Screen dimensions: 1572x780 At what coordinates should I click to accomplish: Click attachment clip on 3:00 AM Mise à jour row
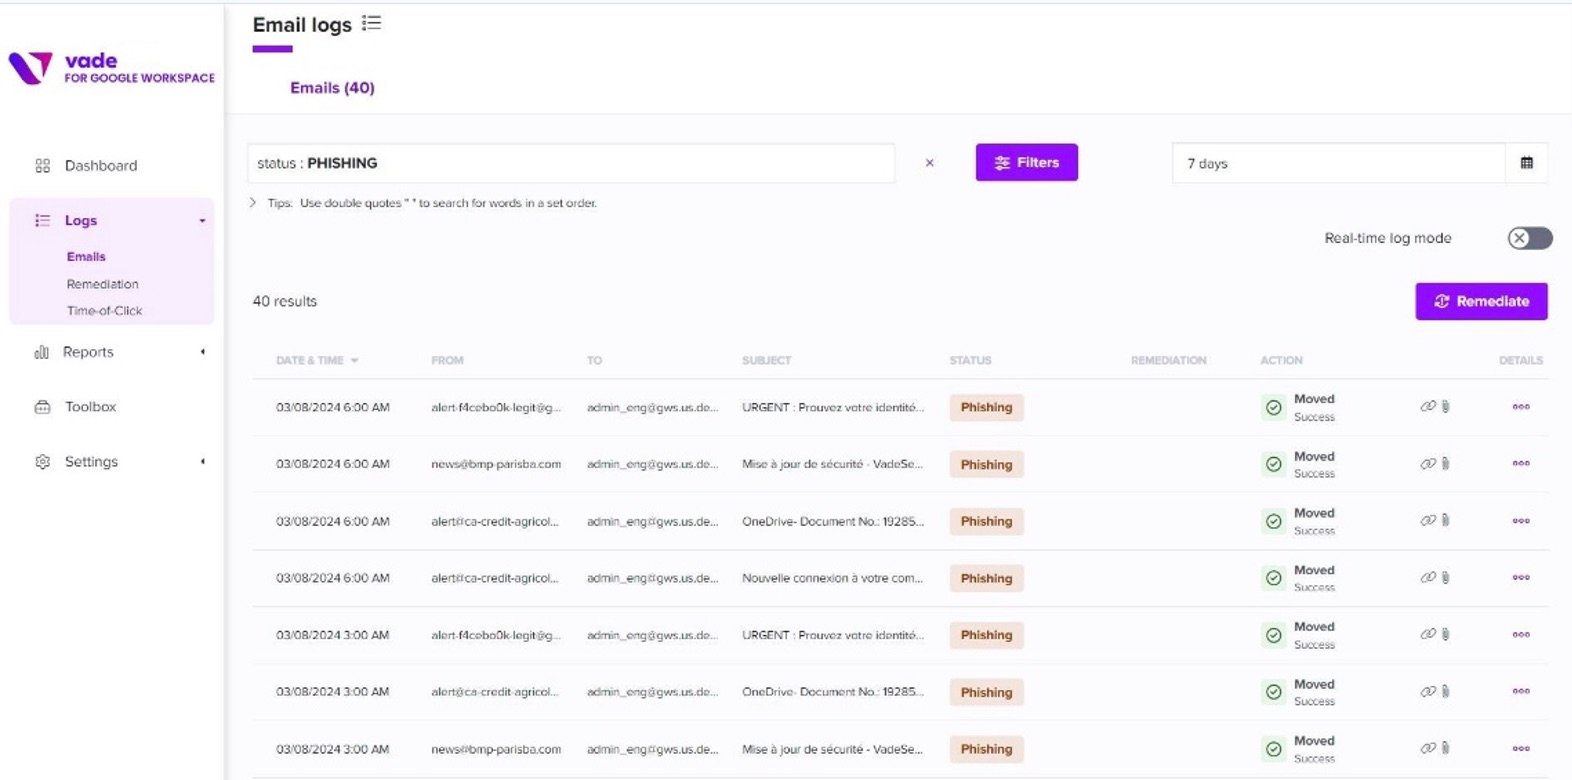point(1446,749)
